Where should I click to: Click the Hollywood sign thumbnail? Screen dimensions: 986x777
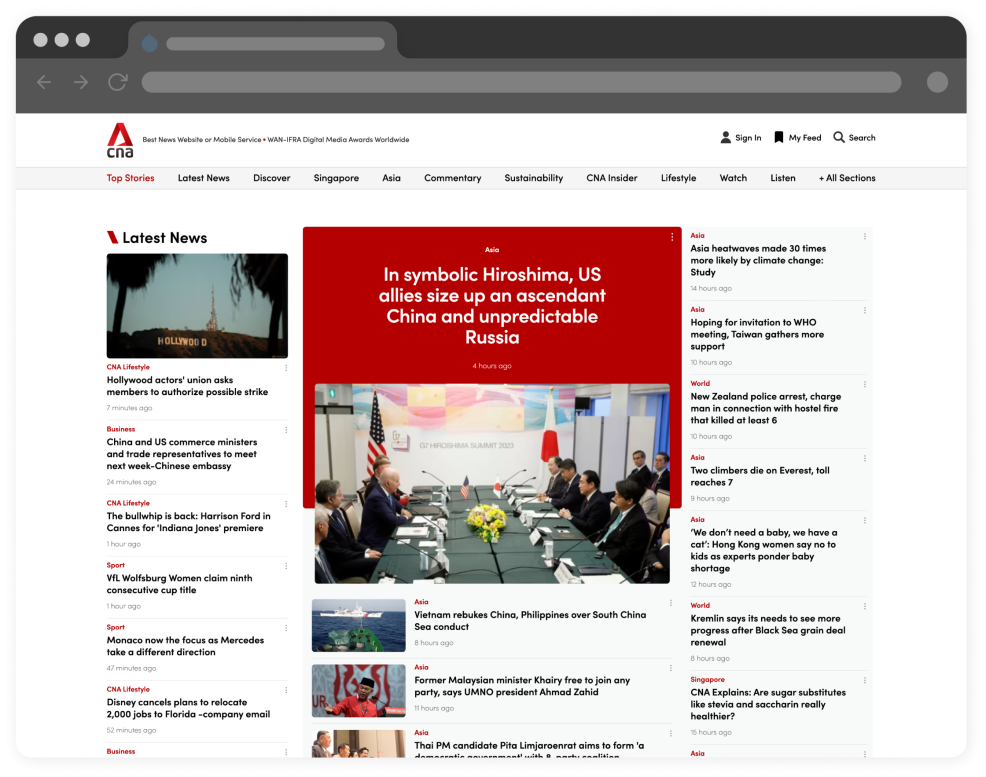click(197, 305)
